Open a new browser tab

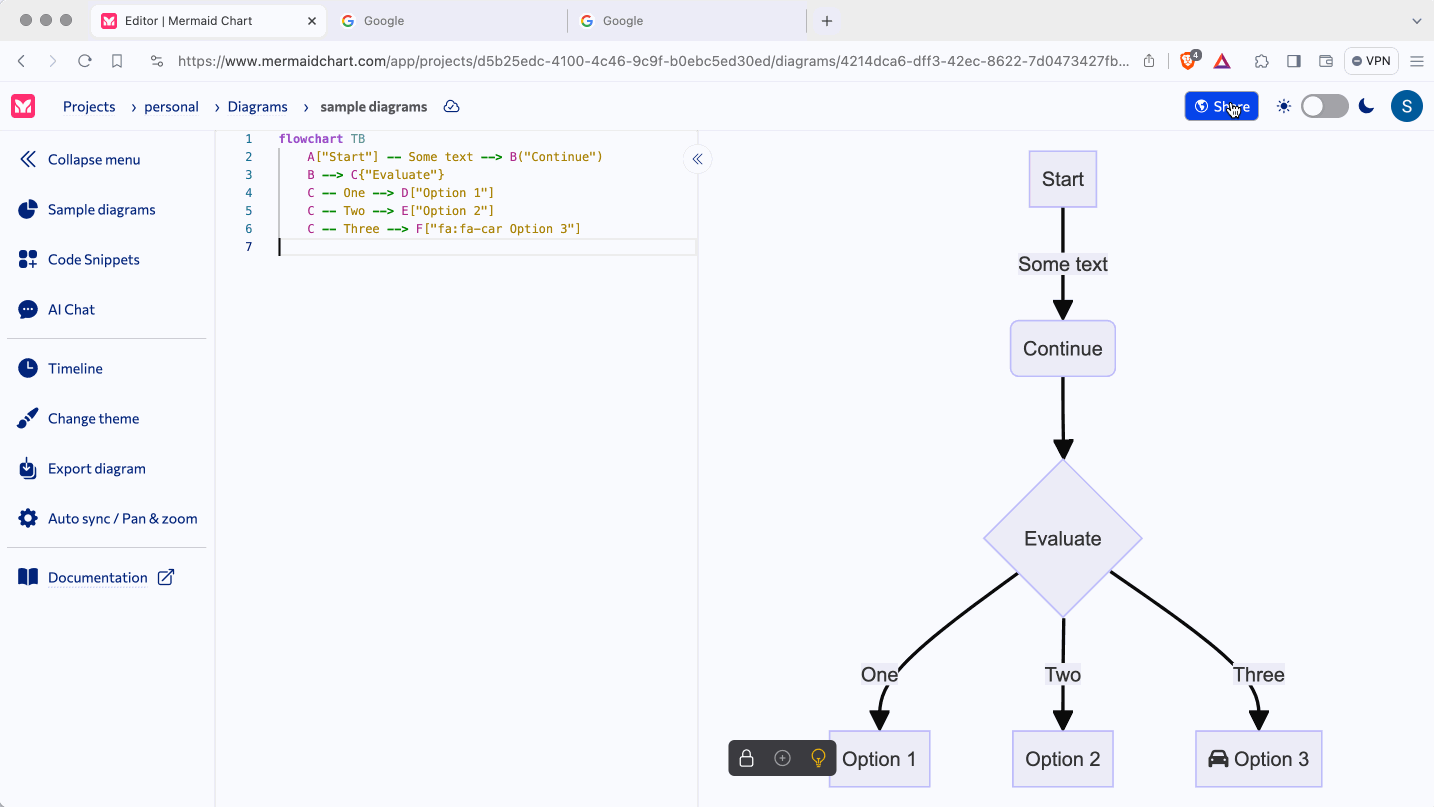click(827, 20)
